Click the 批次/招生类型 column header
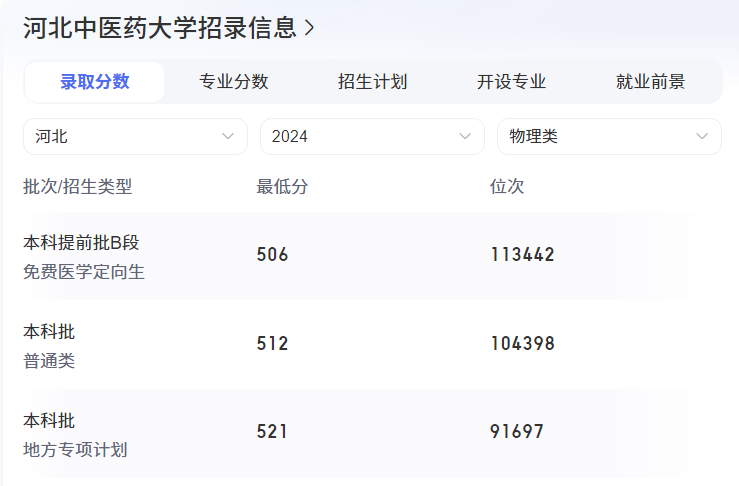The width and height of the screenshot is (739, 486). point(78,187)
